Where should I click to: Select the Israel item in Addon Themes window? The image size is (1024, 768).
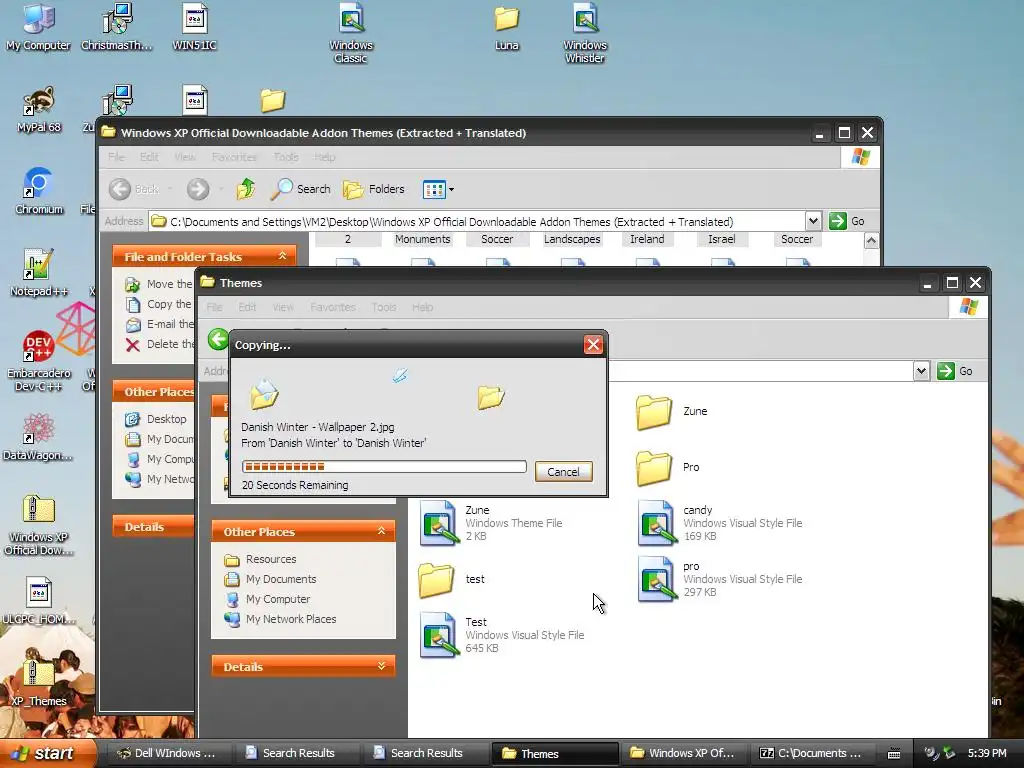click(x=722, y=239)
